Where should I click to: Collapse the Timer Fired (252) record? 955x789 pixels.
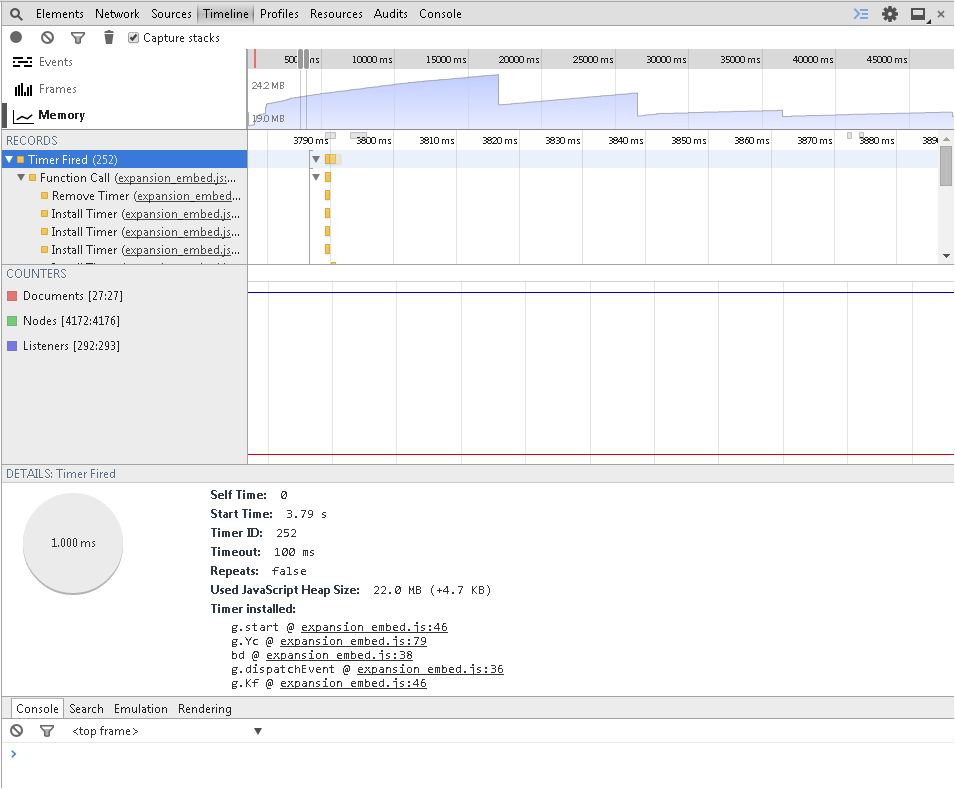9,160
